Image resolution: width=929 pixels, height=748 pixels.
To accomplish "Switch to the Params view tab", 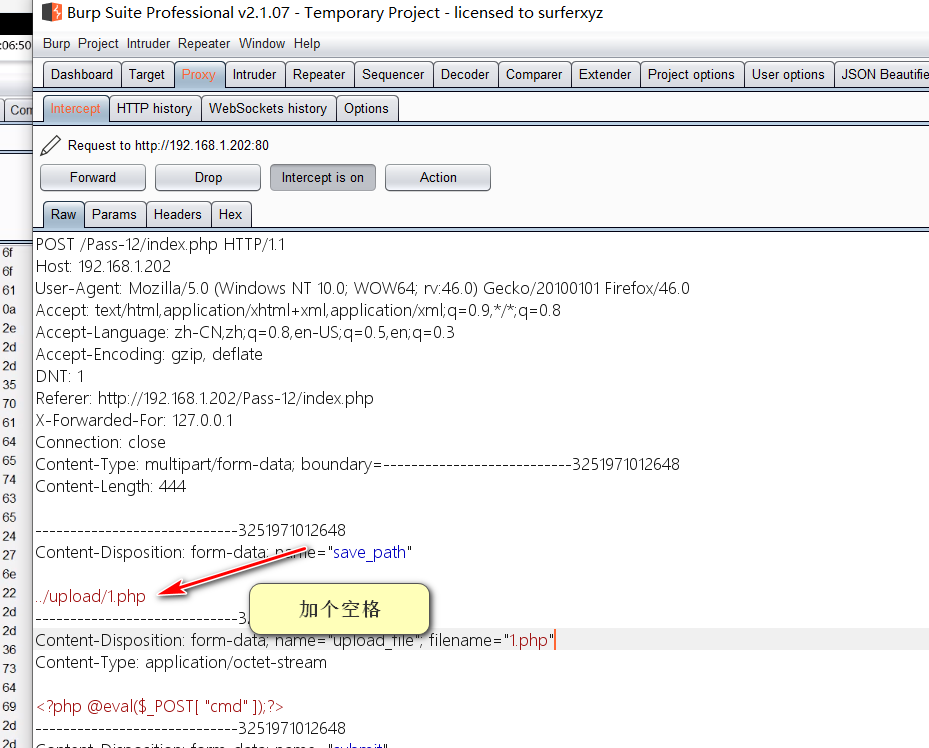I will 114,214.
